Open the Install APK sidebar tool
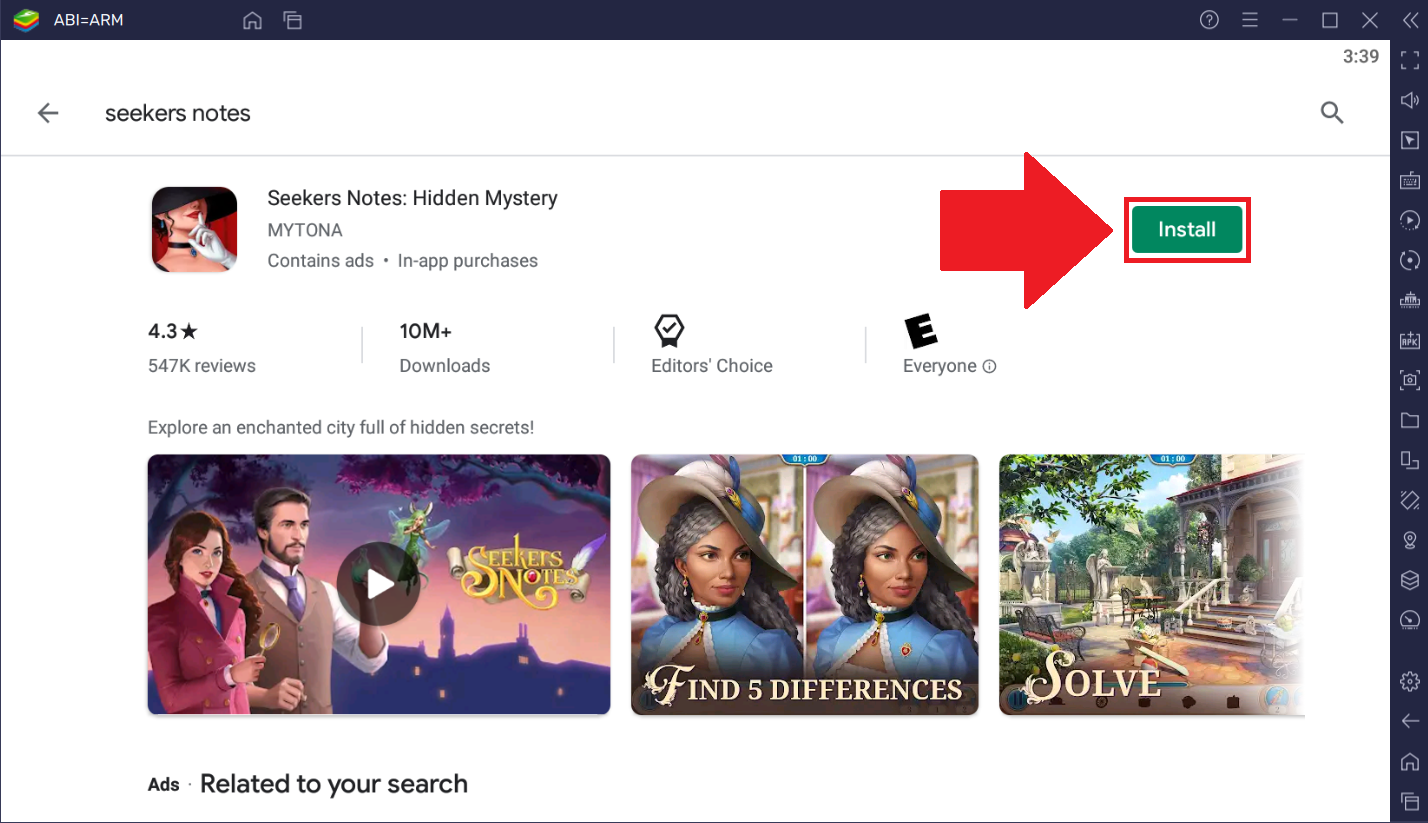 click(x=1410, y=340)
